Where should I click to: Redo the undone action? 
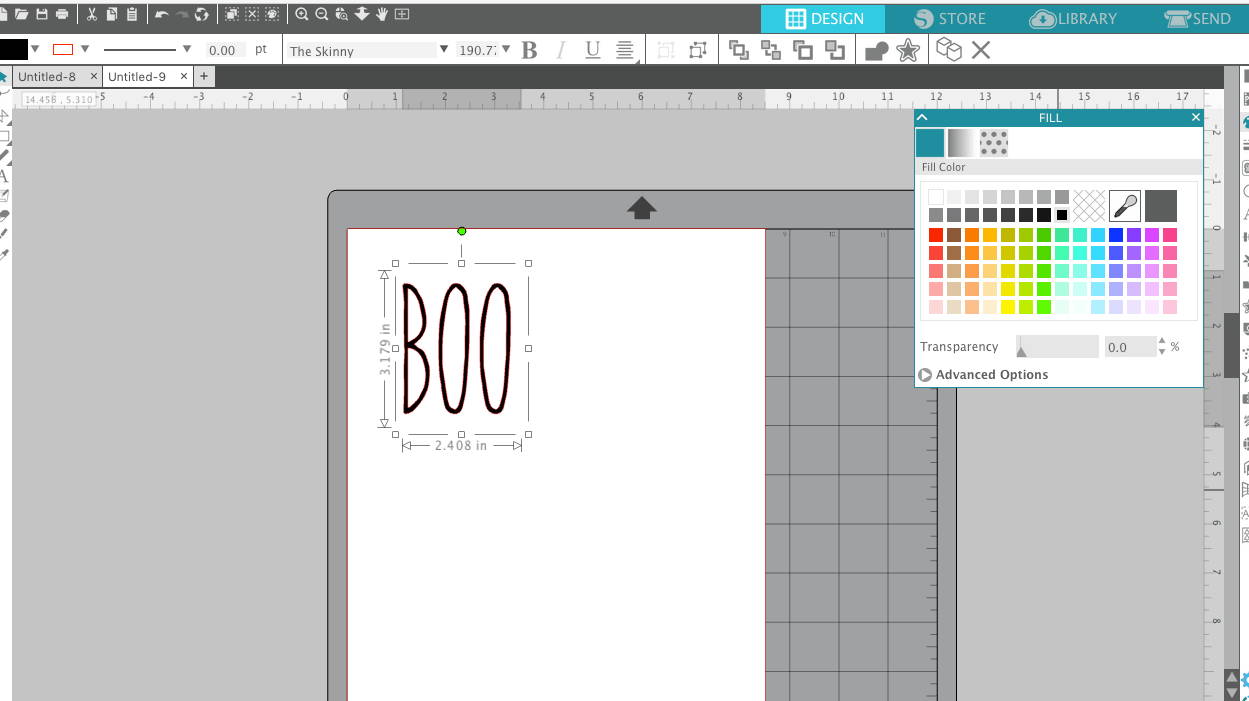pos(181,15)
